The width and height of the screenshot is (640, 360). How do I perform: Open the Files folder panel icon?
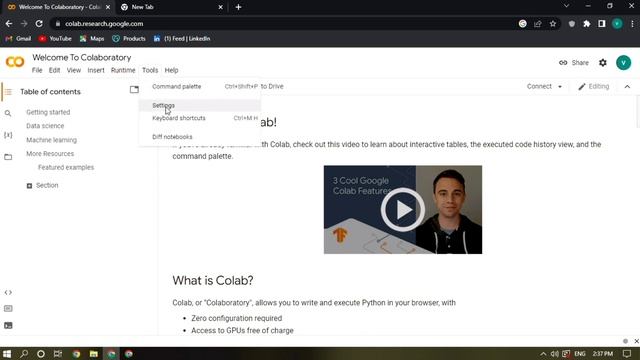click(8, 157)
